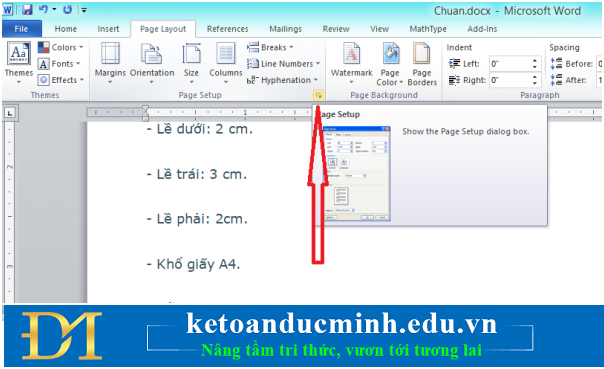Click the tab selector at ruler corner

(x=10, y=113)
